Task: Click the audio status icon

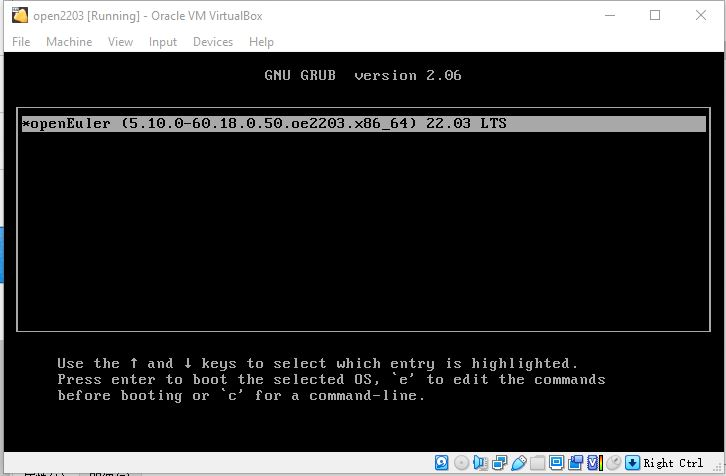Action: click(x=480, y=463)
